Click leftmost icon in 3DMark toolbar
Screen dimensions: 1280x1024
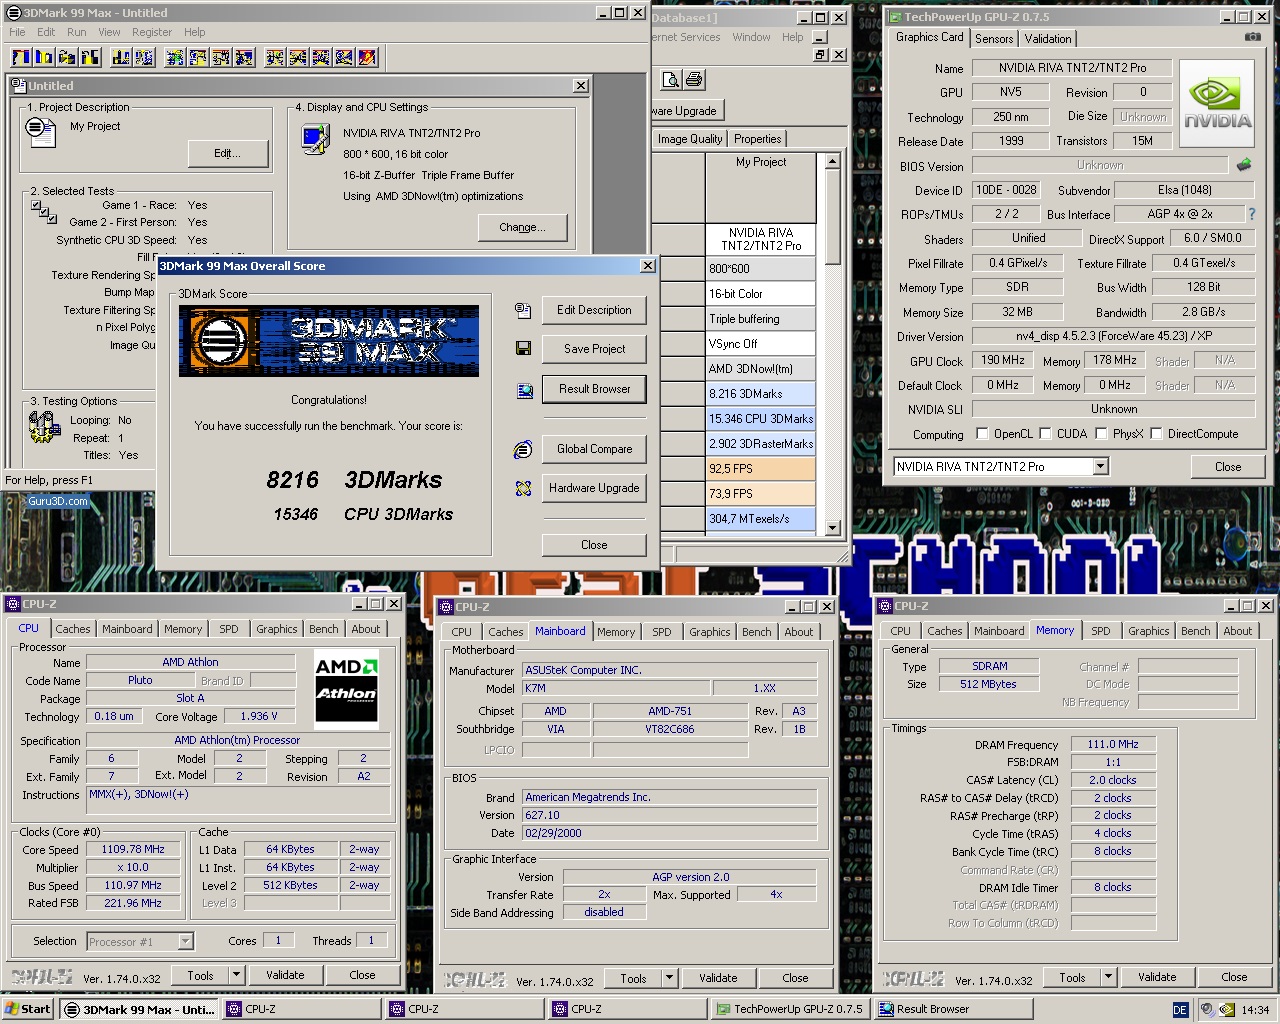(19, 57)
